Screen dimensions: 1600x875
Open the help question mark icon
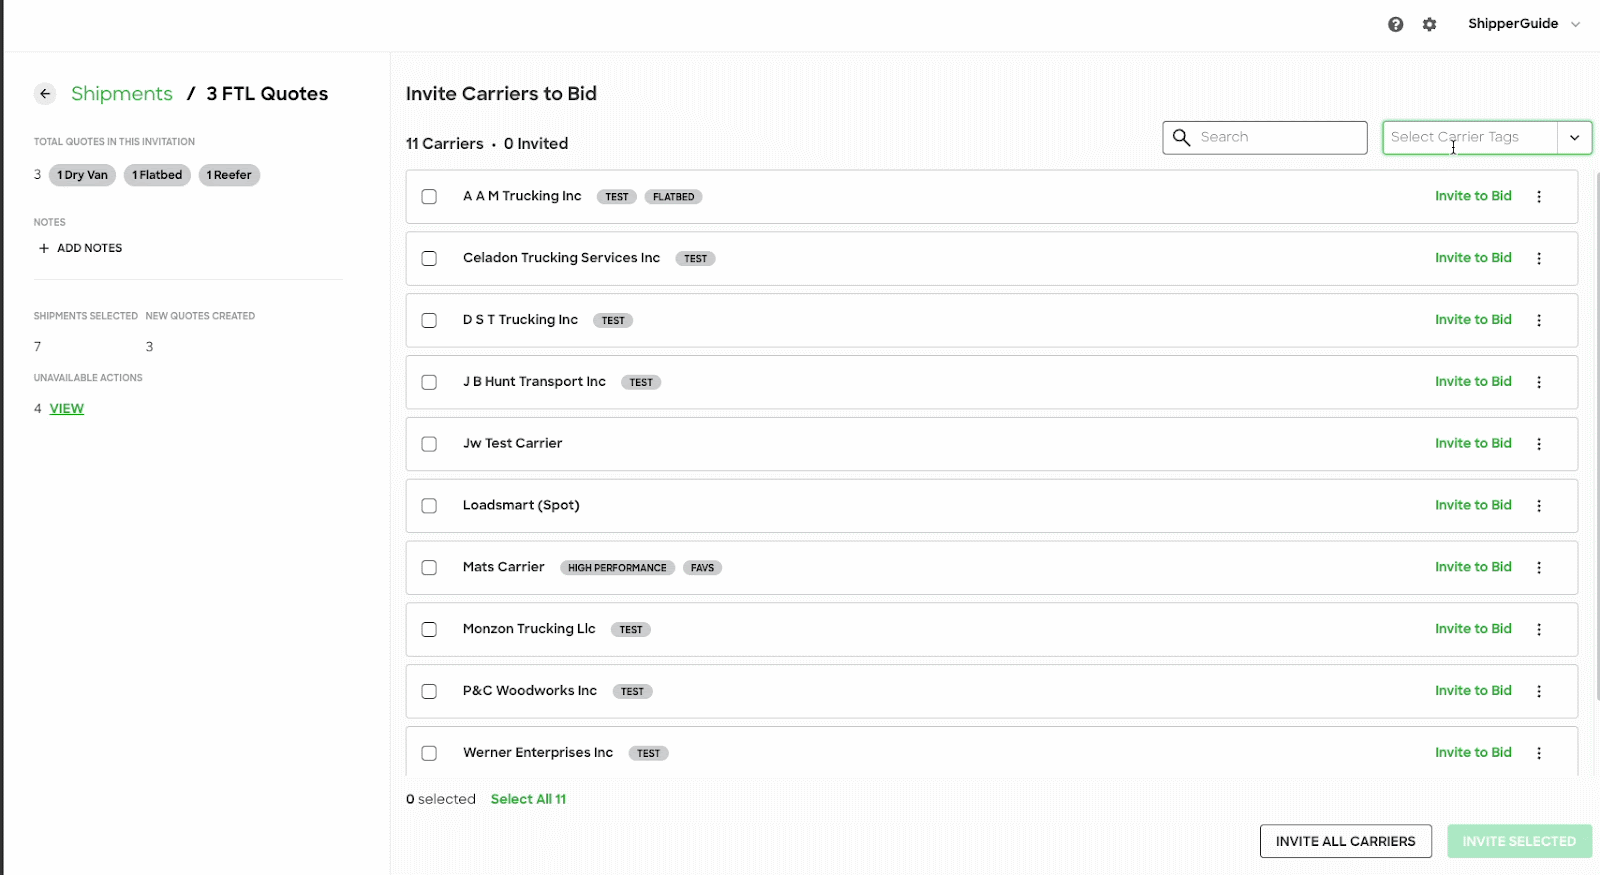(x=1395, y=24)
